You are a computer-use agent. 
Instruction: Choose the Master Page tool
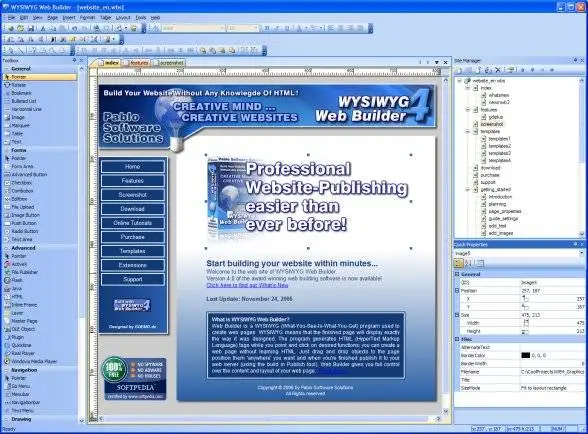coord(24,321)
